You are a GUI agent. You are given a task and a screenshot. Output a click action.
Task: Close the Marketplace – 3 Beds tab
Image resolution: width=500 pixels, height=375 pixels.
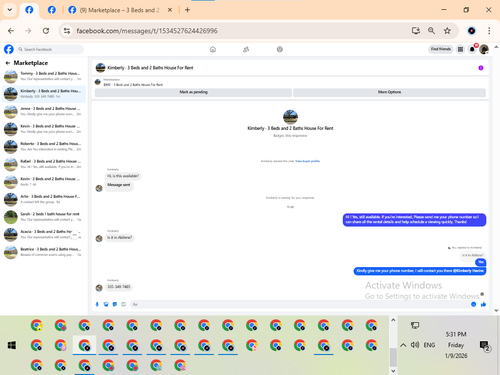(170, 10)
